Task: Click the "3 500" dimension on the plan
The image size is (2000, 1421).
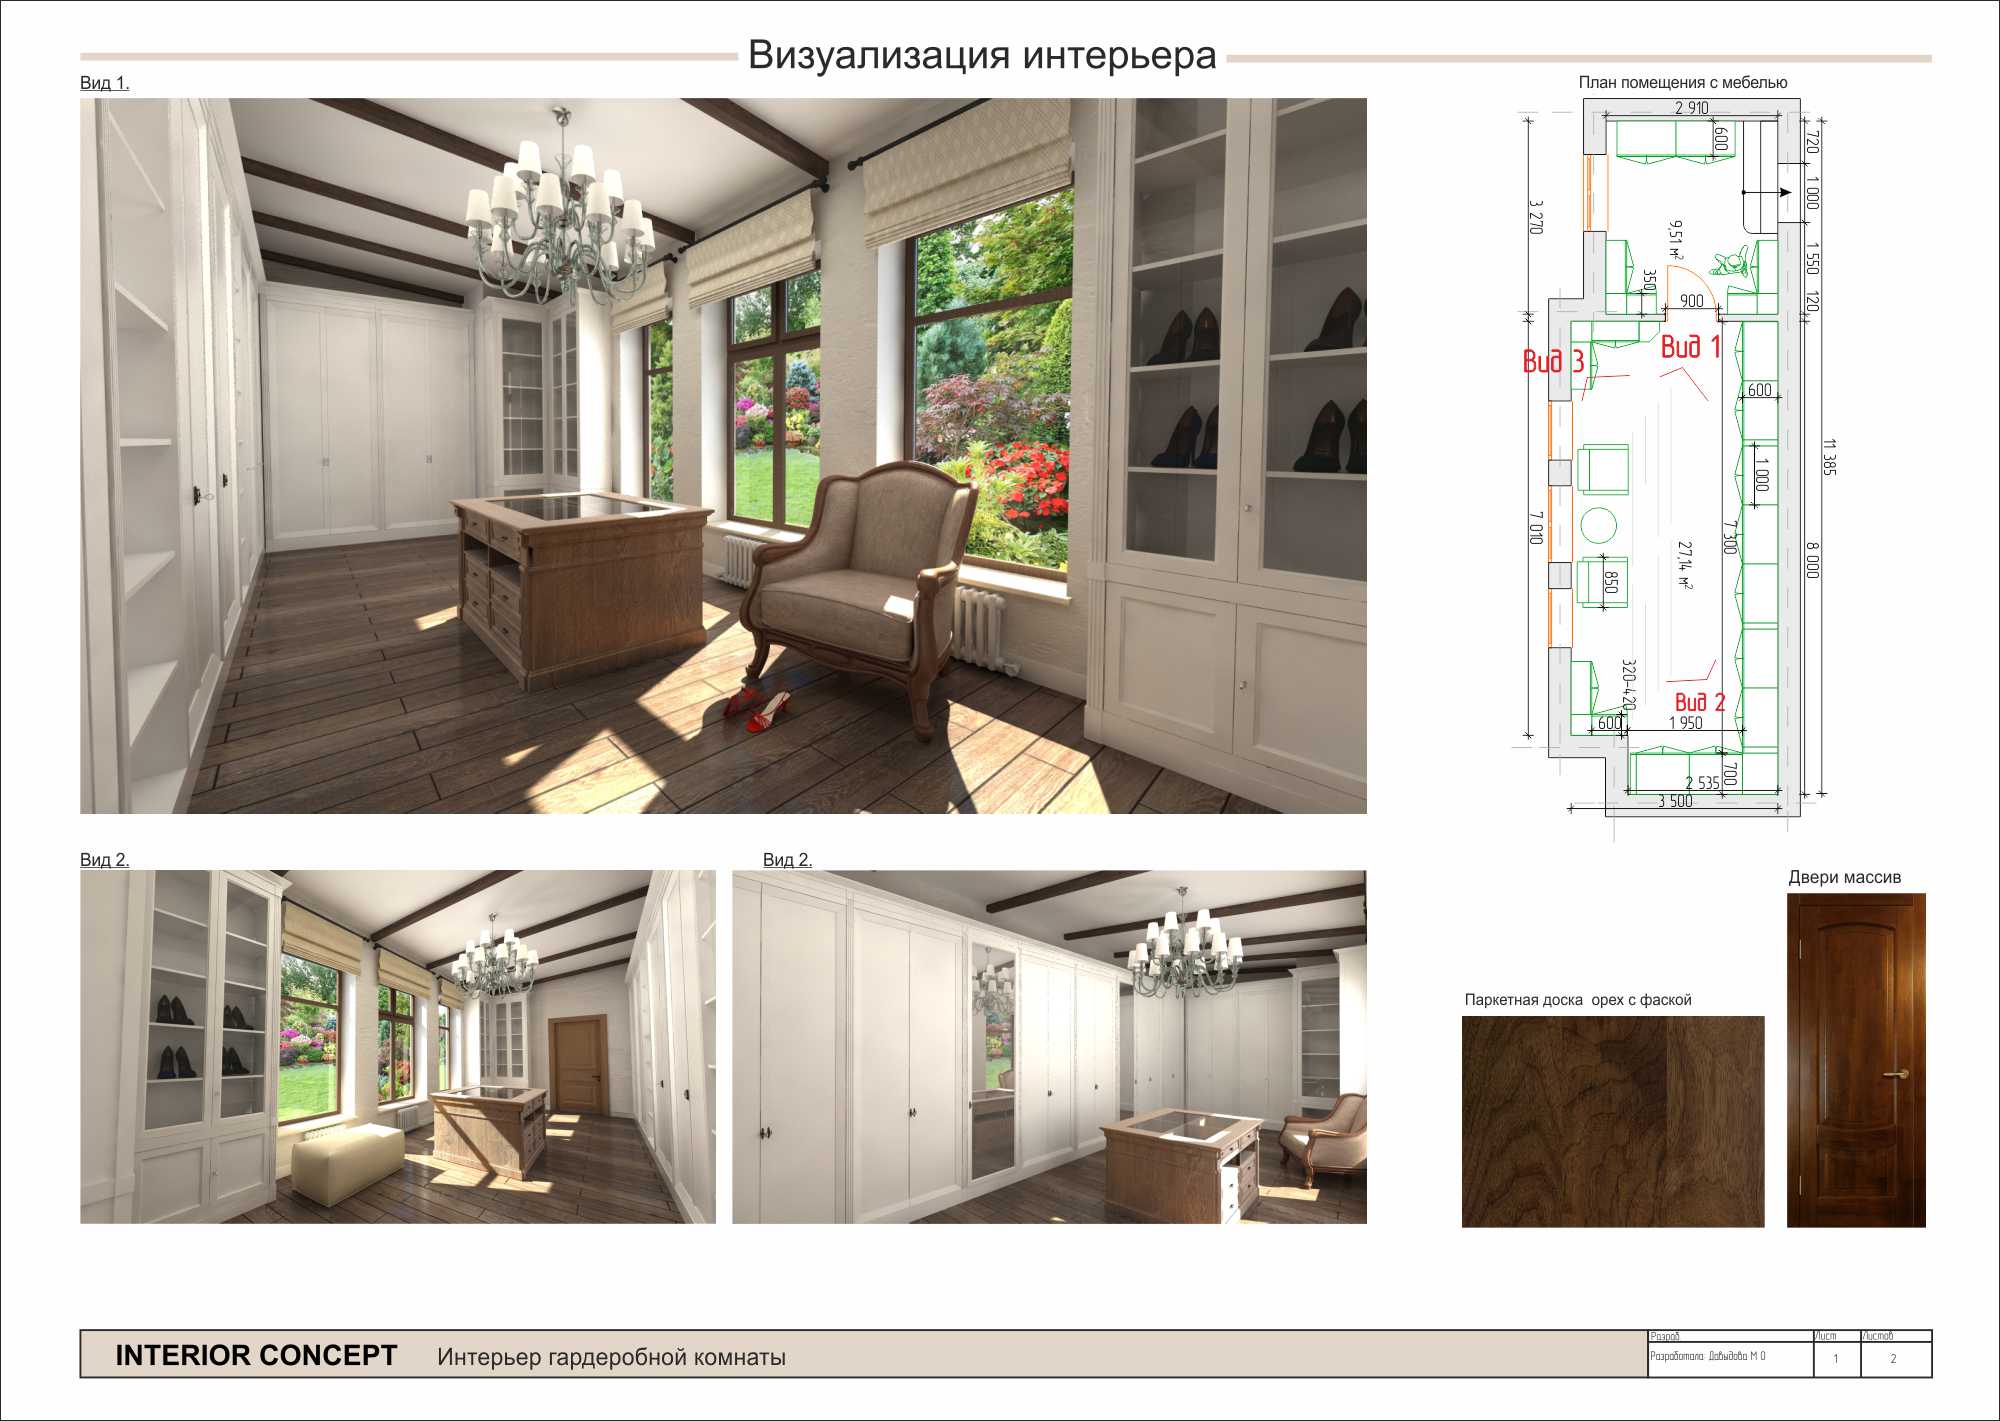Action: pyautogui.click(x=1675, y=801)
